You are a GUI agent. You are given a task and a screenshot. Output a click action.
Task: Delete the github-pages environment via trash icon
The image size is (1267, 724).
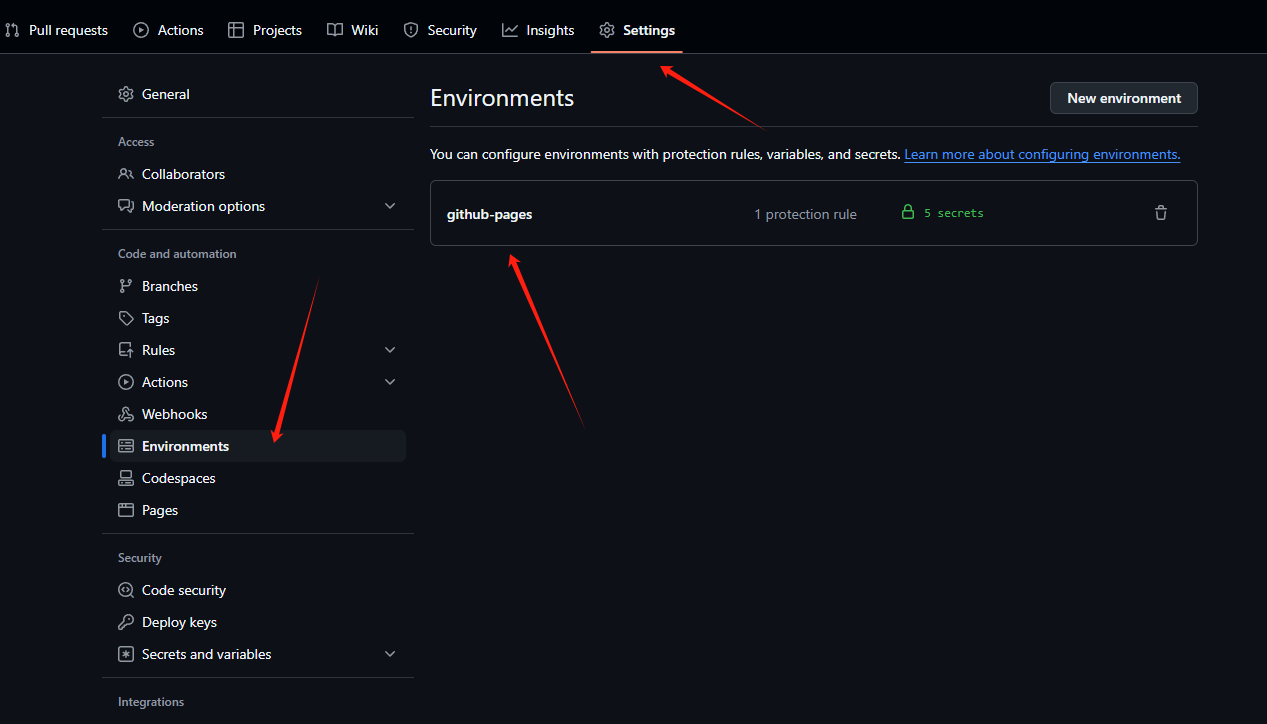[1160, 213]
